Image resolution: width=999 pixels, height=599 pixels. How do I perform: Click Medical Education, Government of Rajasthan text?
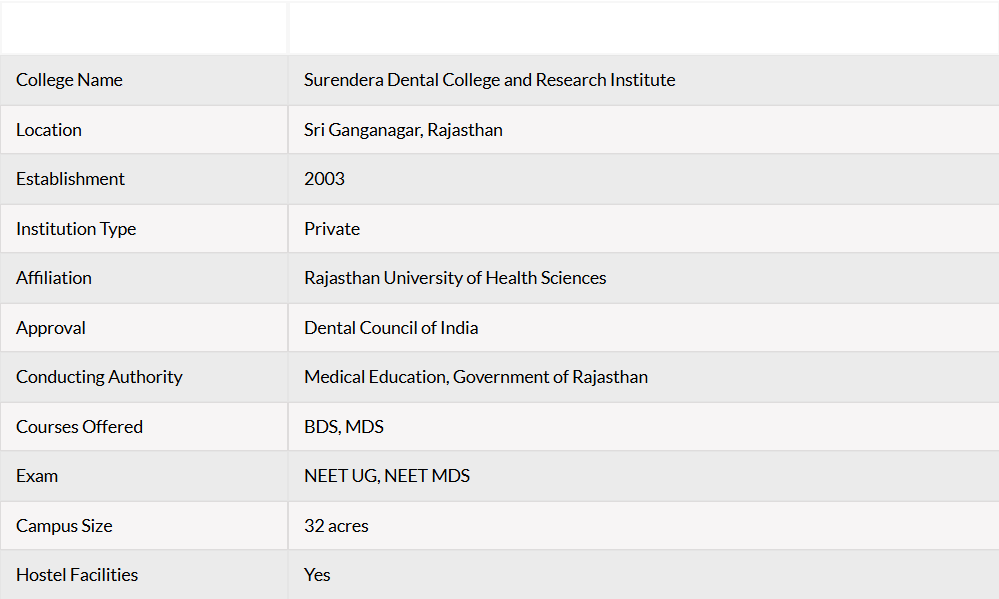(476, 377)
